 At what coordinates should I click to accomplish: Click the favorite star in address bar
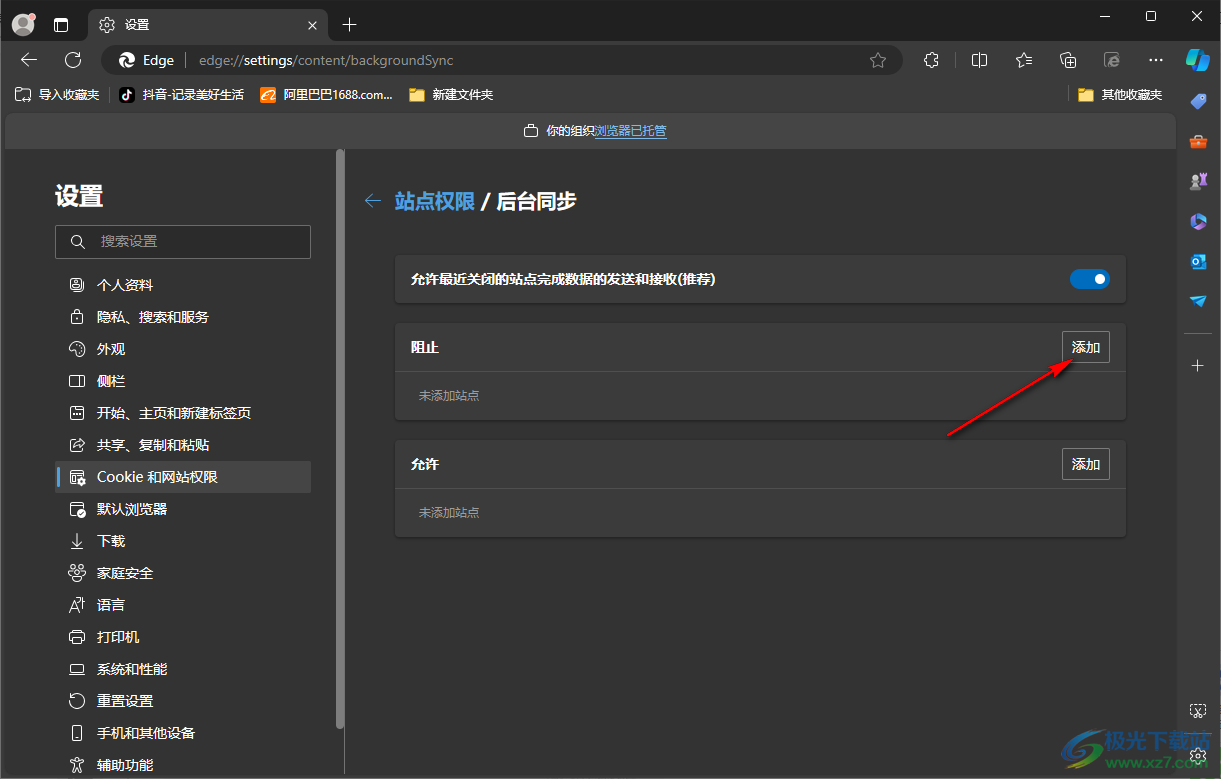coord(878,60)
